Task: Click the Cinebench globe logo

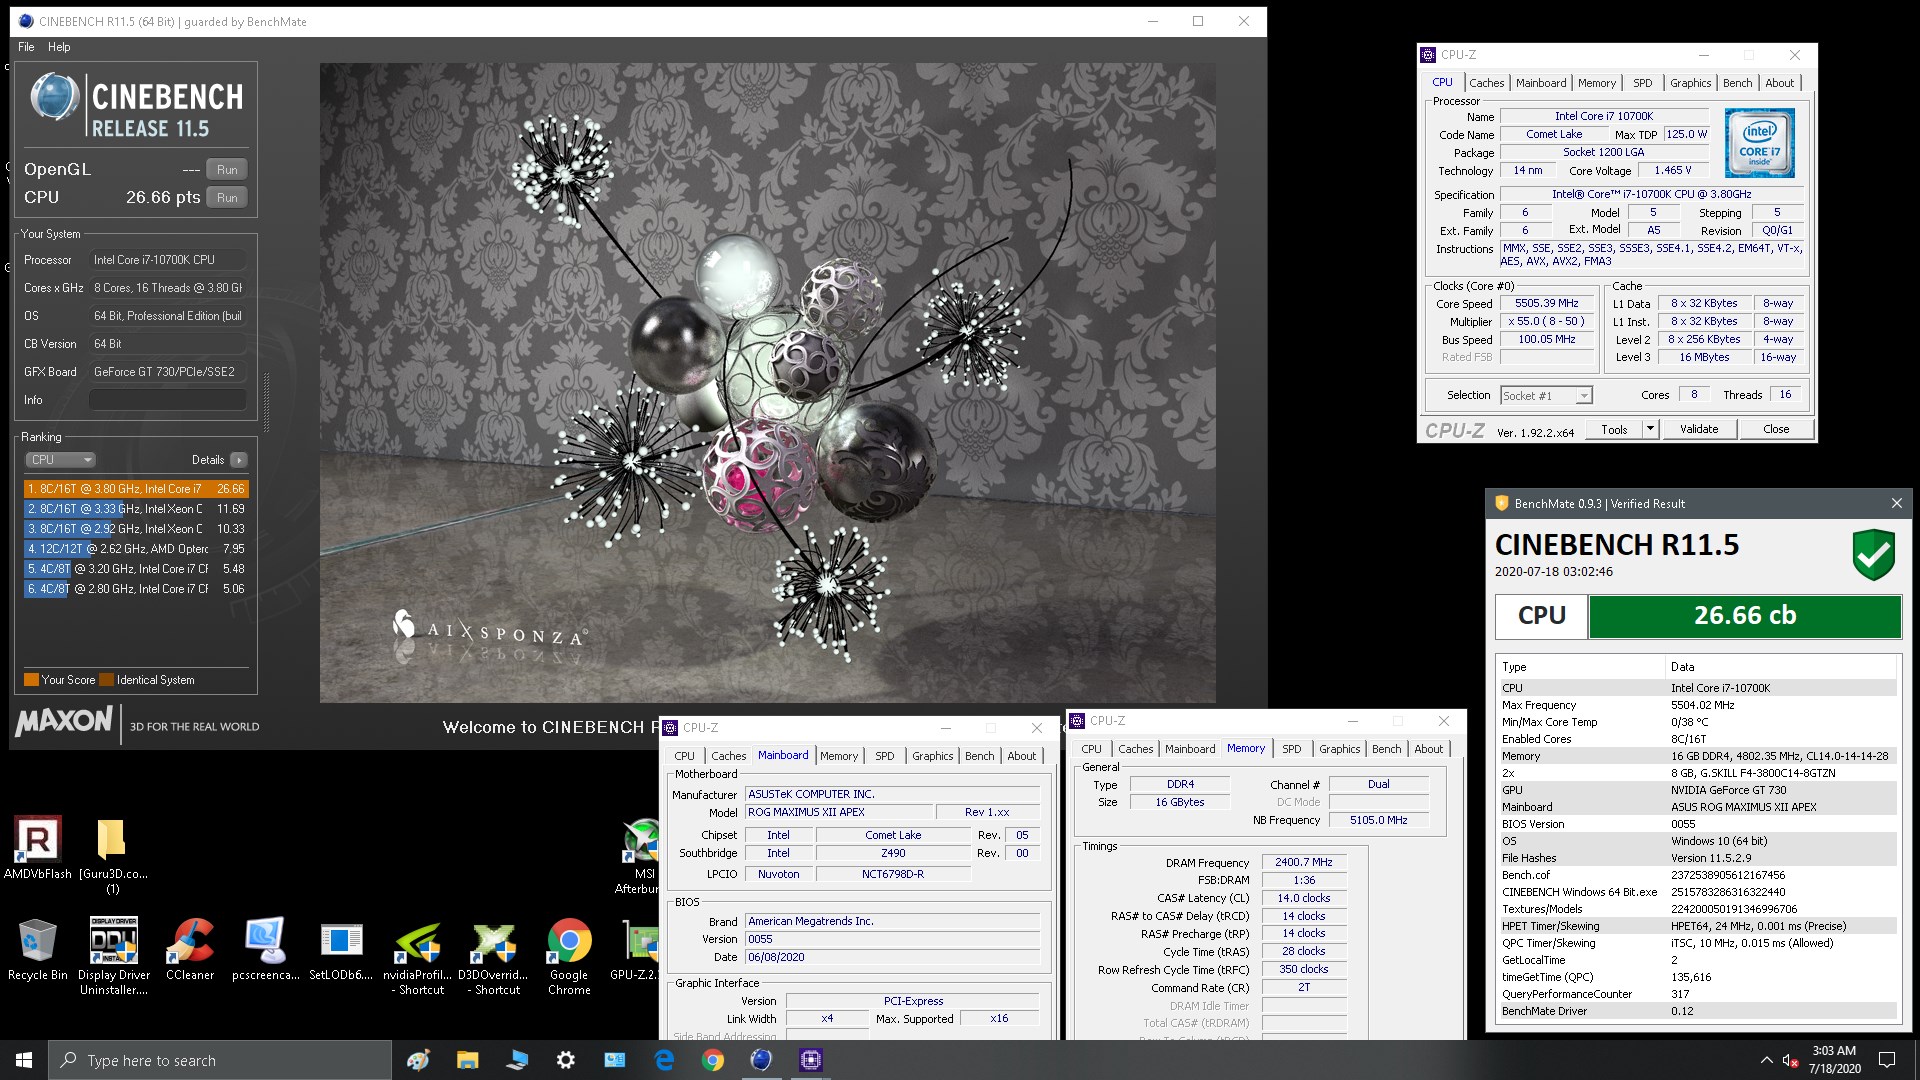Action: (54, 98)
